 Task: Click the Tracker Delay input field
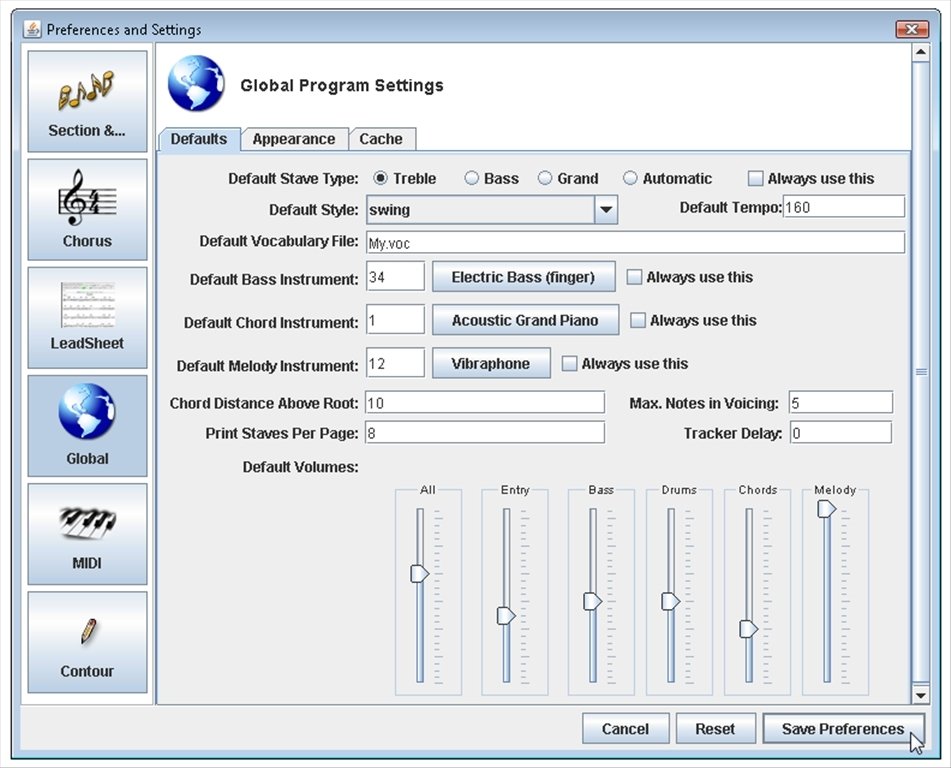pos(841,433)
